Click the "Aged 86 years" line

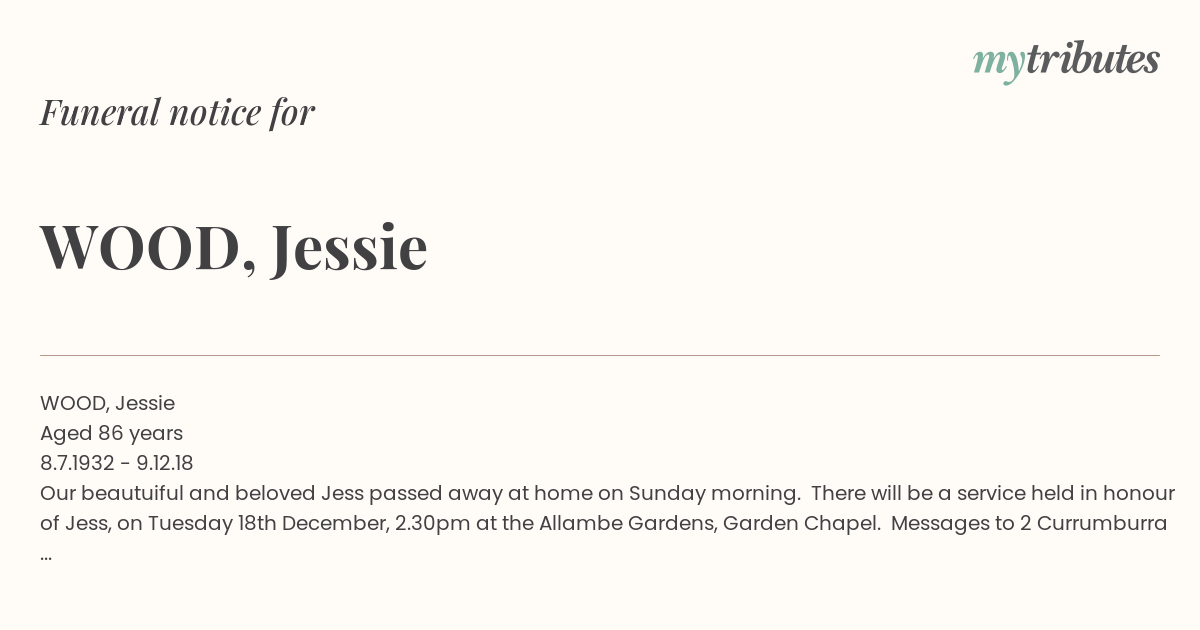(x=111, y=433)
